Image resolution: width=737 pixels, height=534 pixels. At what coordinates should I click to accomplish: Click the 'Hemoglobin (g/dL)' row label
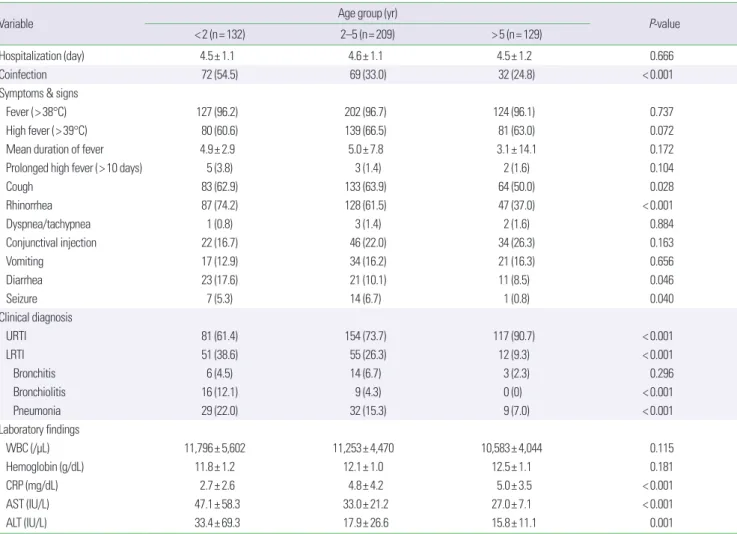(x=45, y=467)
